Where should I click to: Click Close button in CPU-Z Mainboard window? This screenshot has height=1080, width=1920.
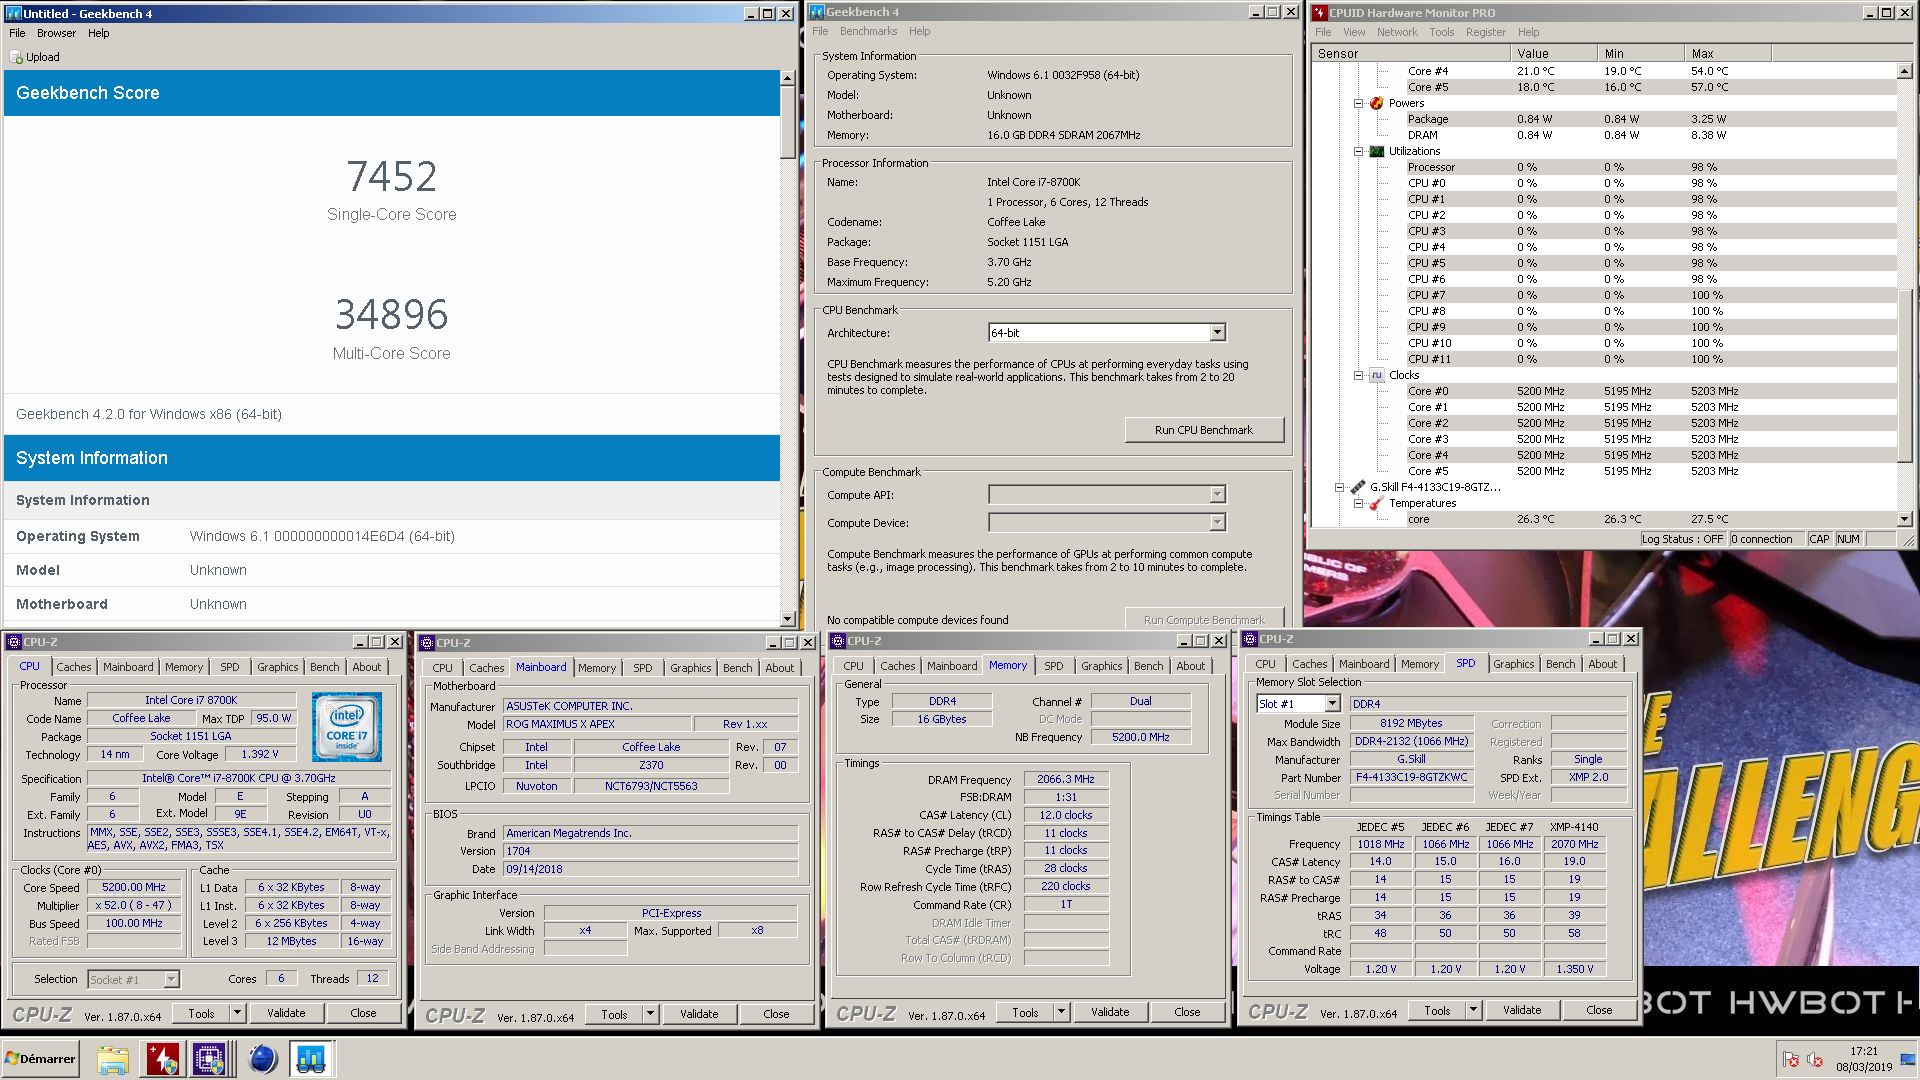coord(776,1014)
